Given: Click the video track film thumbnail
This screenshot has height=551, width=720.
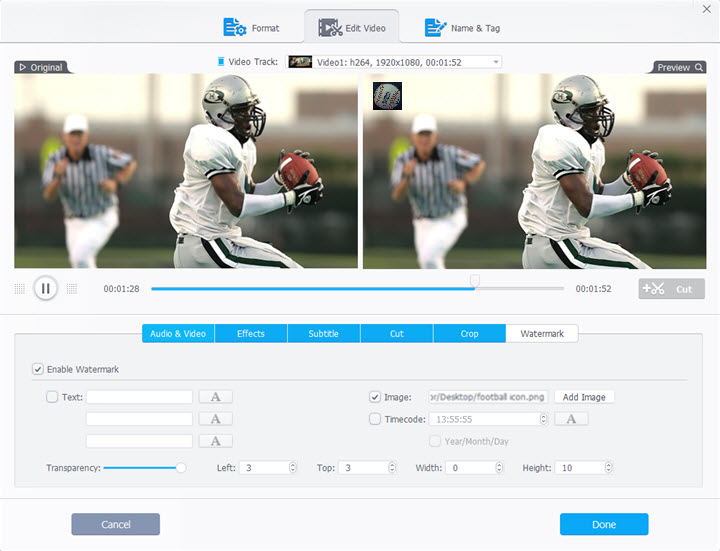Looking at the screenshot, I should (x=300, y=62).
